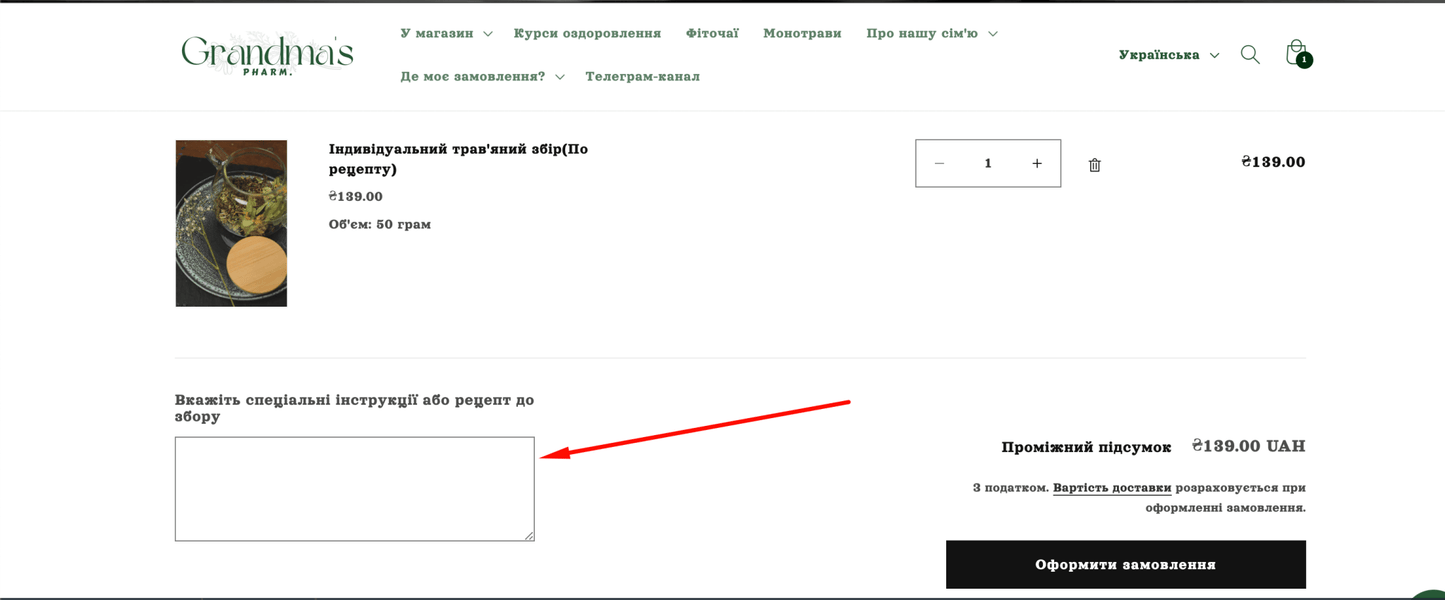This screenshot has width=1445, height=600.
Task: Select "Монотрави" in the navigation
Action: [x=802, y=34]
